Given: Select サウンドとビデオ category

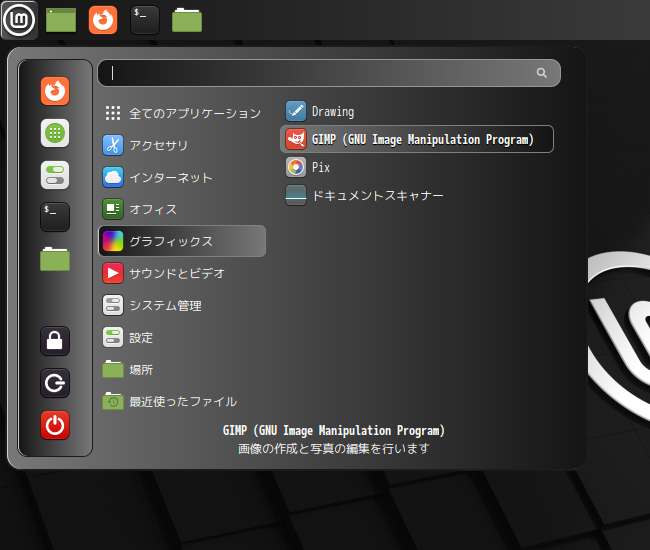Looking at the screenshot, I should 182,273.
